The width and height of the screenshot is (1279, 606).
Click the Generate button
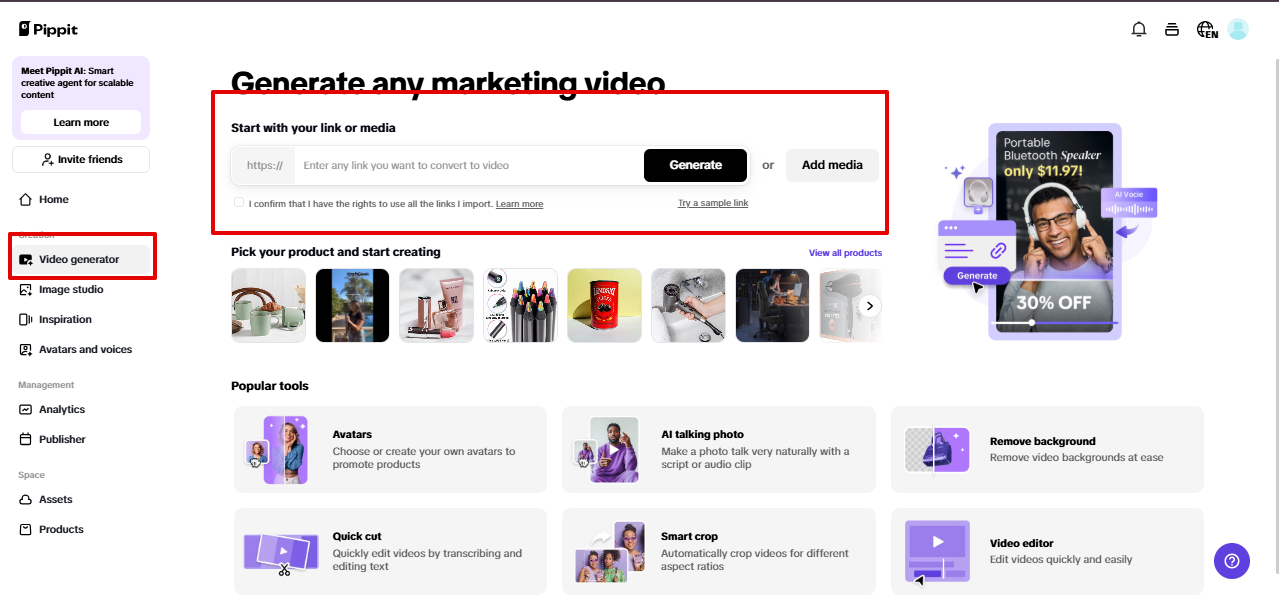pyautogui.click(x=694, y=165)
